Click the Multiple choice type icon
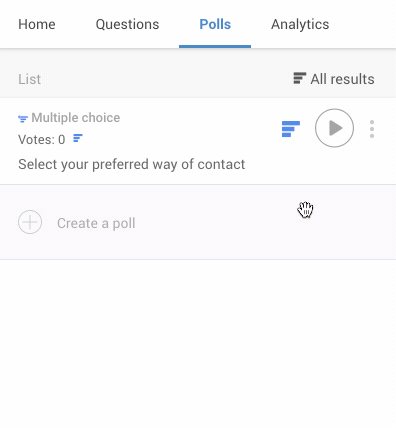This screenshot has height=428, width=396. pyautogui.click(x=23, y=118)
